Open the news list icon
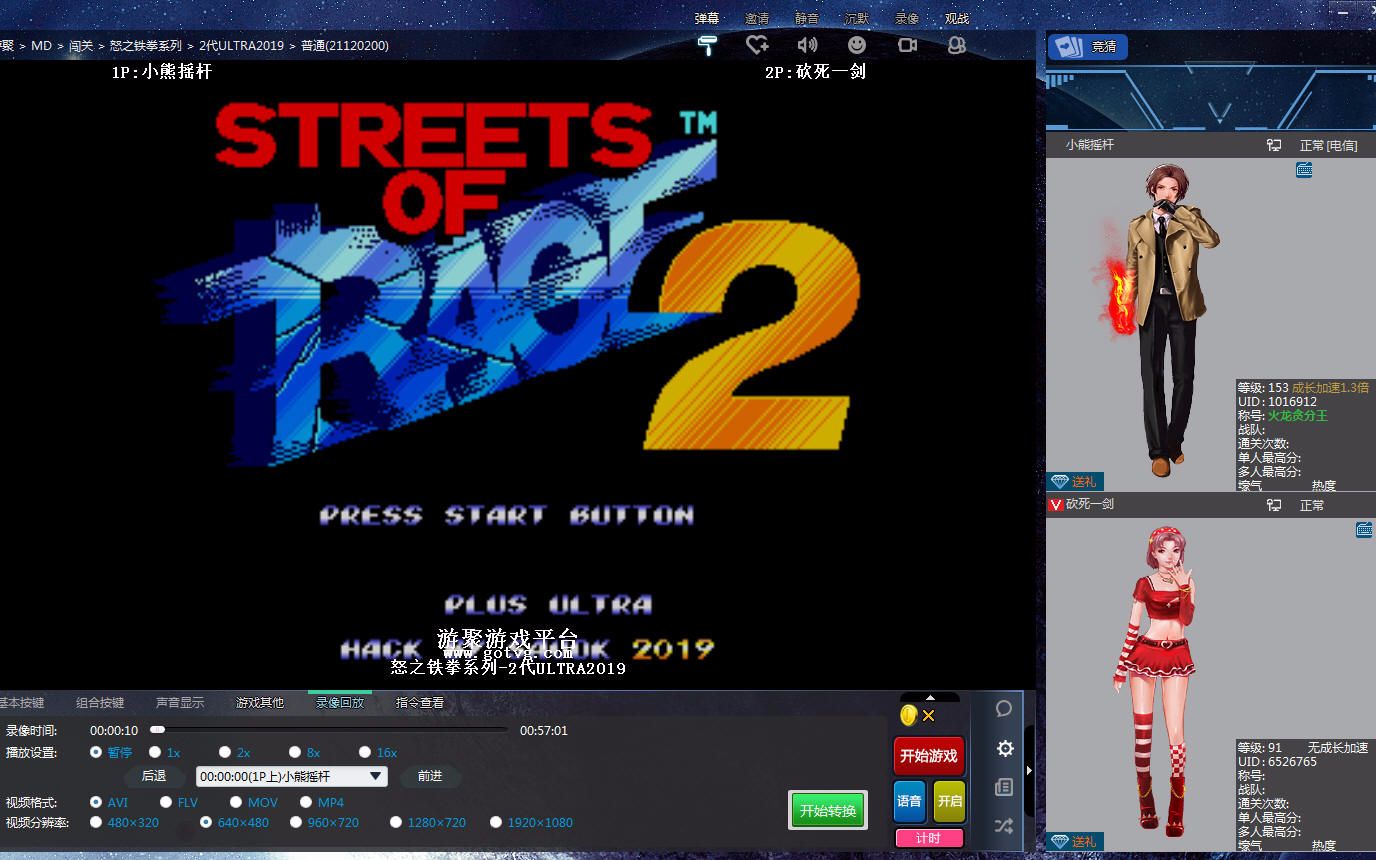The image size is (1376, 860). pyautogui.click(x=1004, y=788)
